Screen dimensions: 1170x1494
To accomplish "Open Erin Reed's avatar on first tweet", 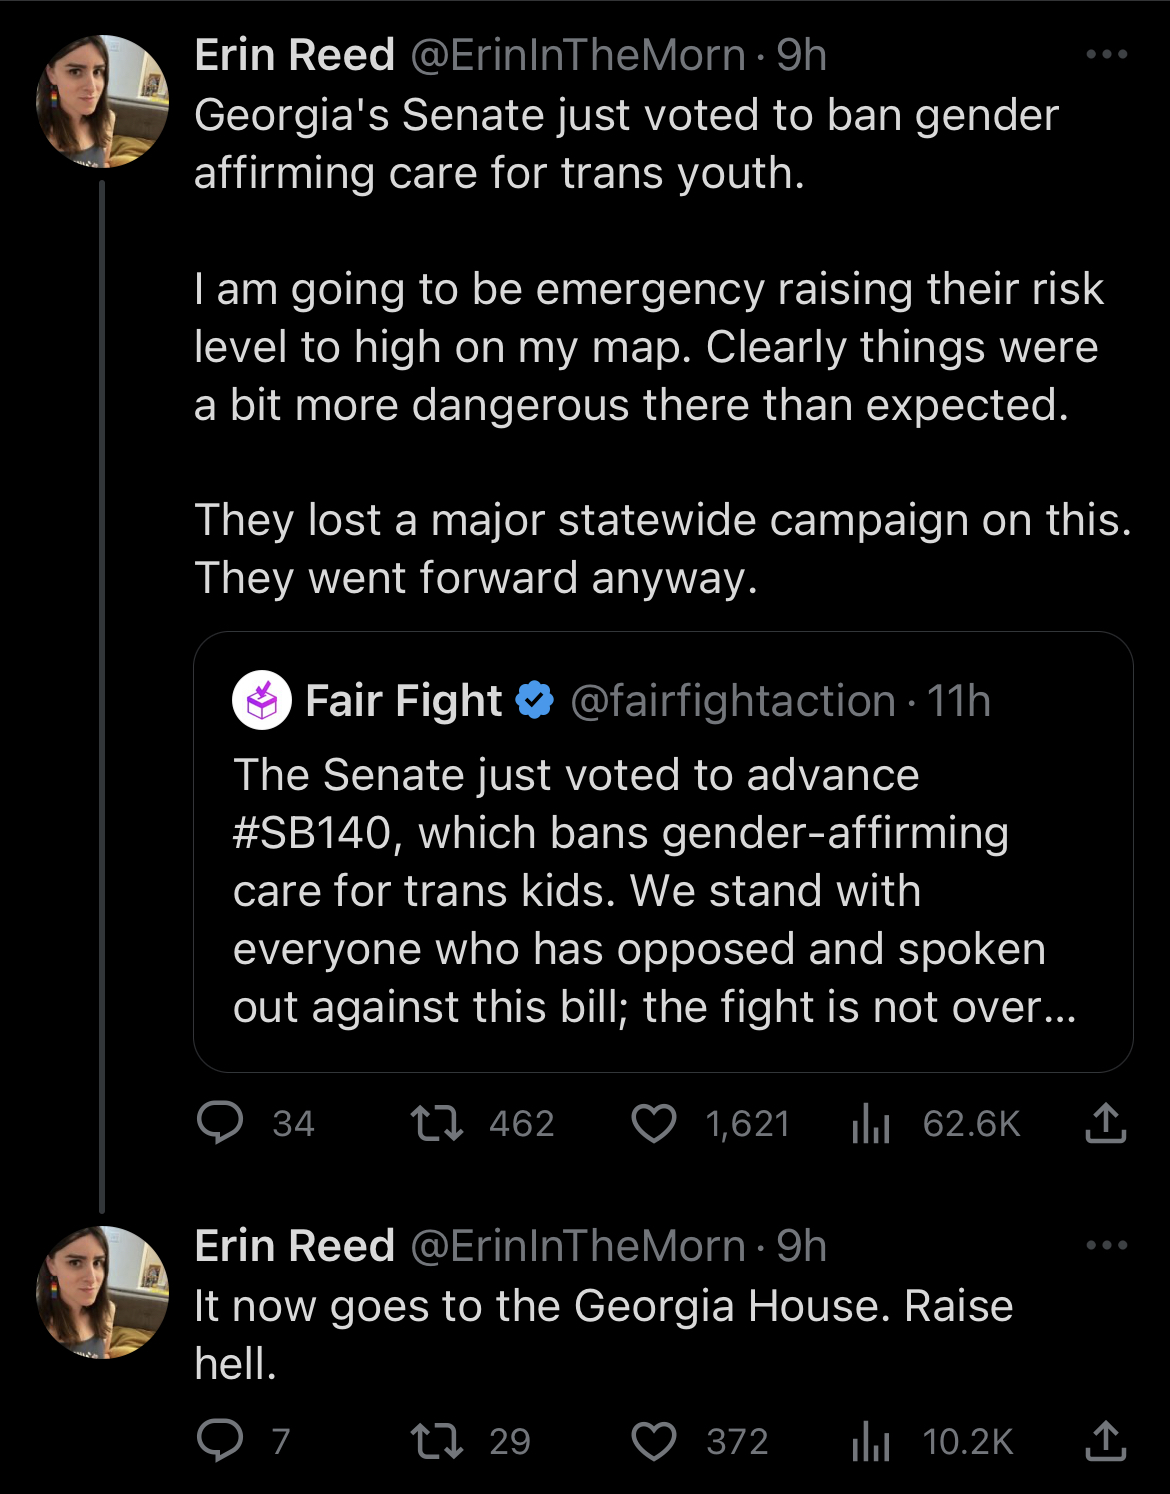I will coord(102,101).
